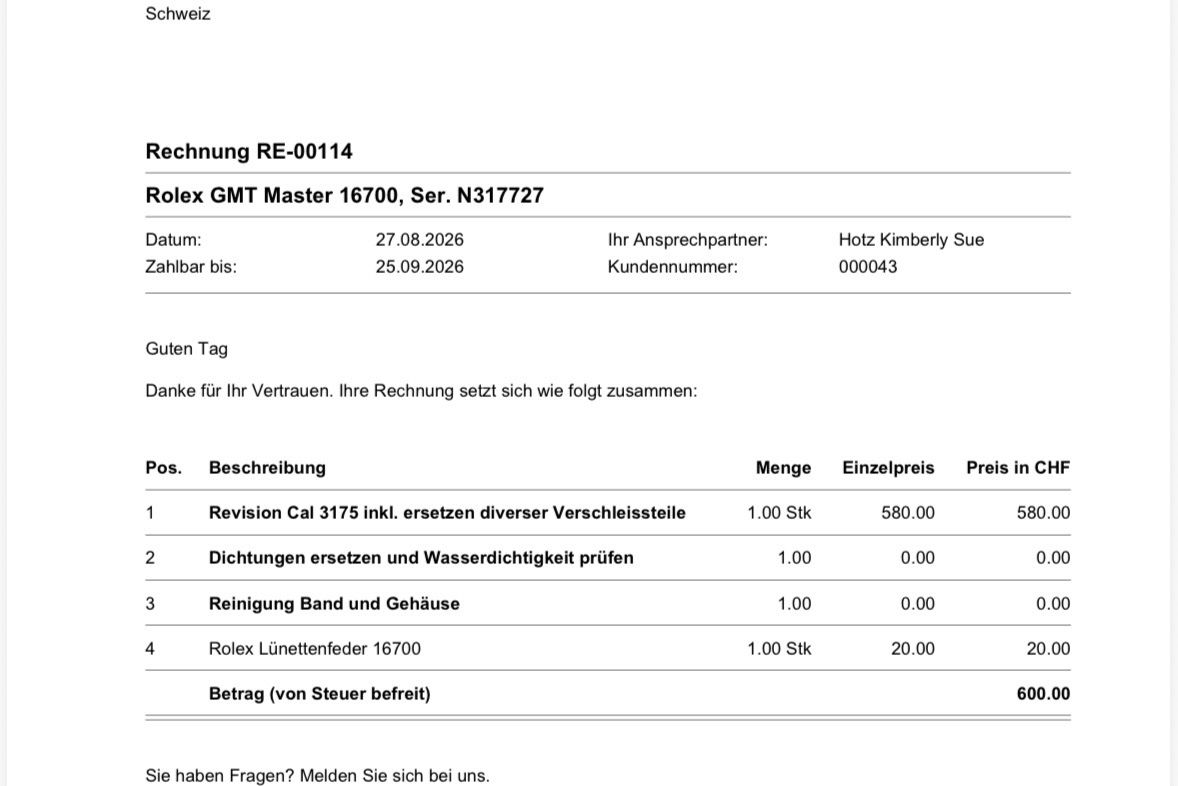Viewport: 1178px width, 786px height.
Task: Click the Preis in CHF "580.00" in the Revision row
Action: 1043,512
